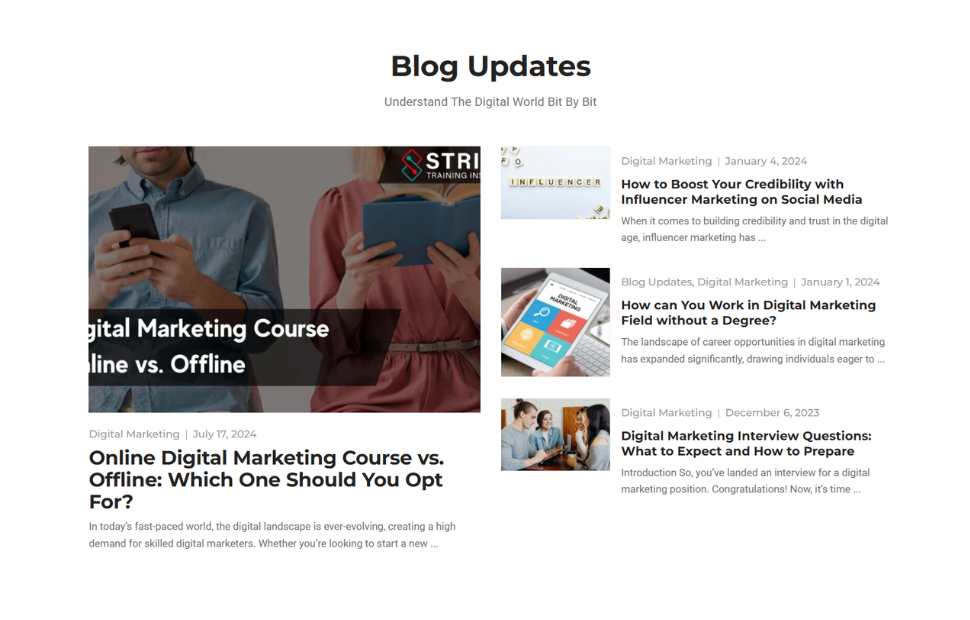
Task: Click Digital Marketing category beside January 1, 2024
Action: 742,282
